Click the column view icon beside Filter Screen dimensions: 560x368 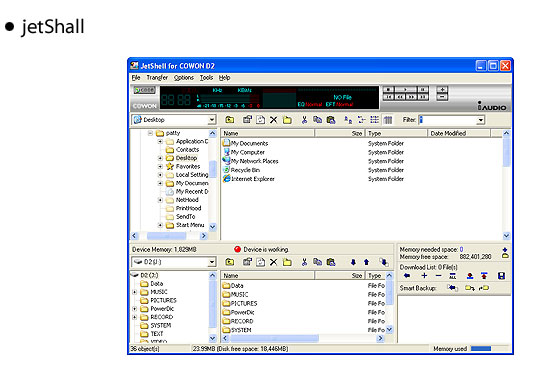click(388, 120)
